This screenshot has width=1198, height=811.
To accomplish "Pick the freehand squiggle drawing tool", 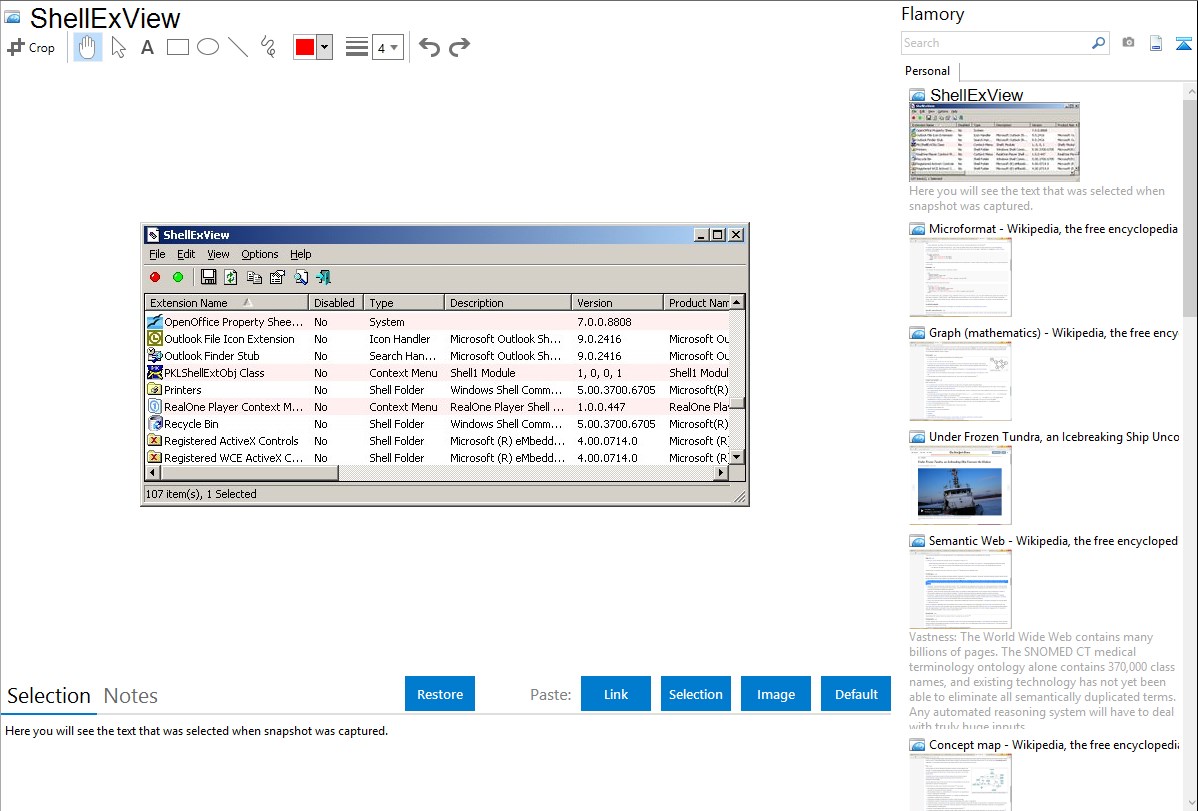I will 268,47.
